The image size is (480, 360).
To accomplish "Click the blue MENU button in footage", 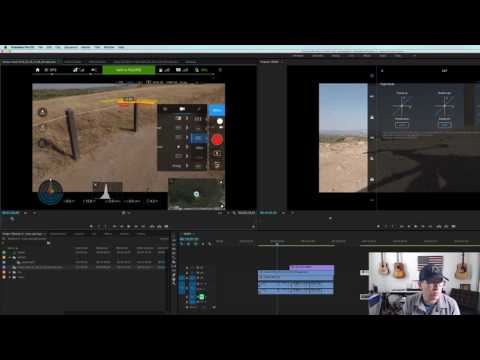I will pyautogui.click(x=216, y=110).
